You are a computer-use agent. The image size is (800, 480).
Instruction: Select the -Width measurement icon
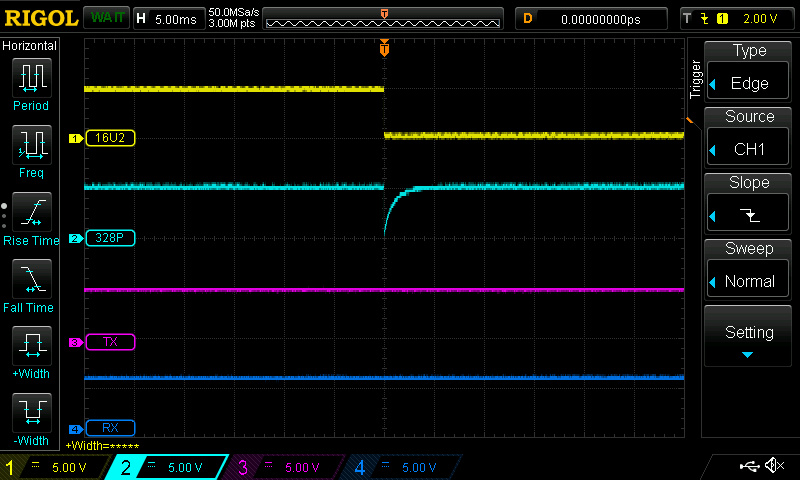pyautogui.click(x=32, y=413)
